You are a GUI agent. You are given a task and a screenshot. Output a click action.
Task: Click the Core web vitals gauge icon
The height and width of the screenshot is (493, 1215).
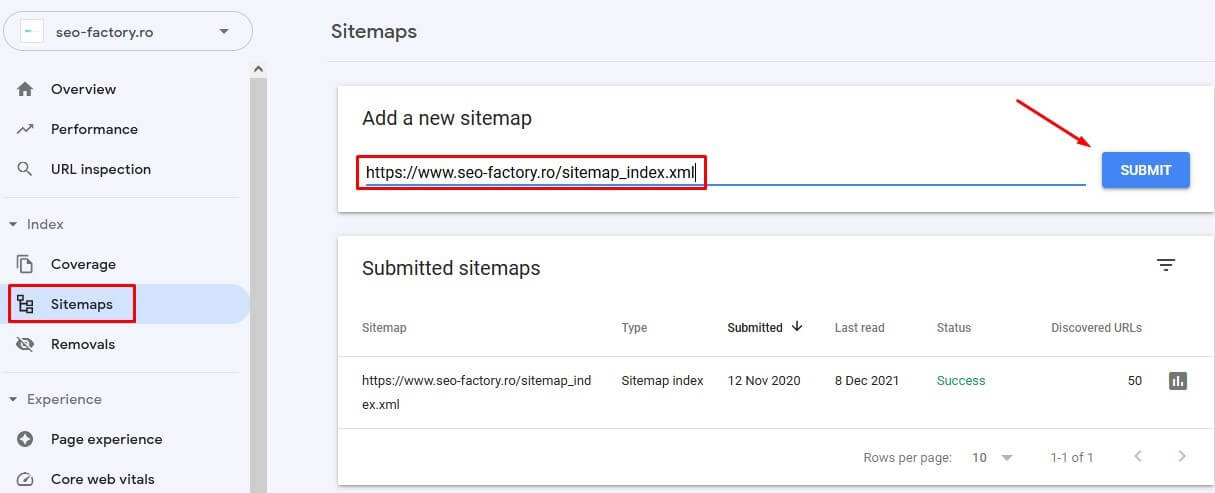(x=26, y=479)
